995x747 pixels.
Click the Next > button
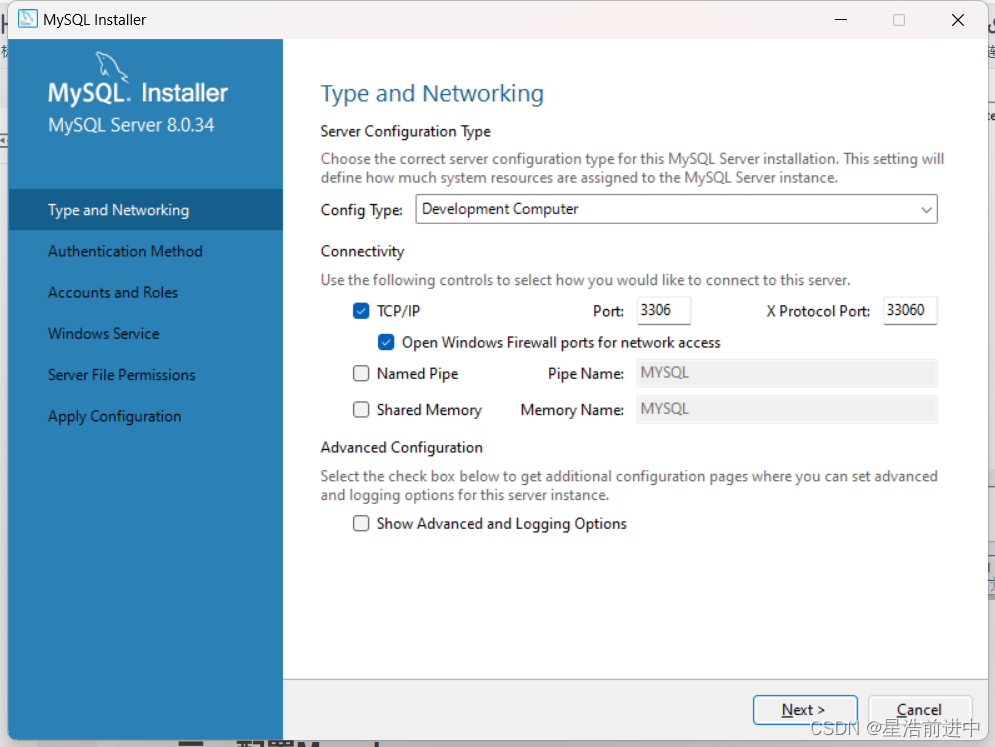(805, 710)
